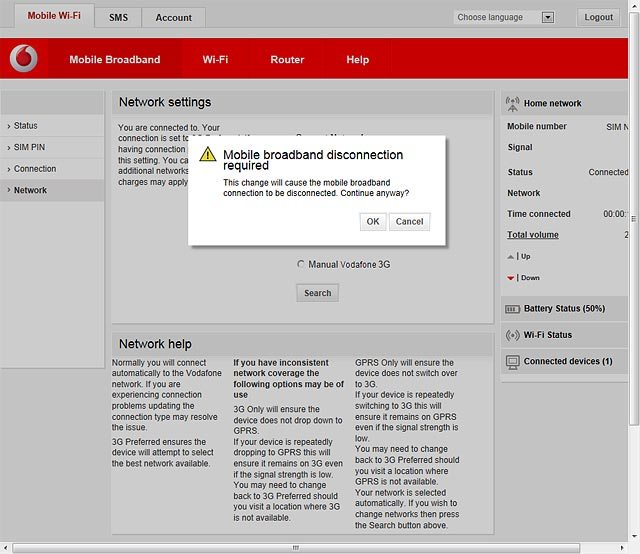Click the Mobile number label
The height and width of the screenshot is (554, 640).
[537, 127]
